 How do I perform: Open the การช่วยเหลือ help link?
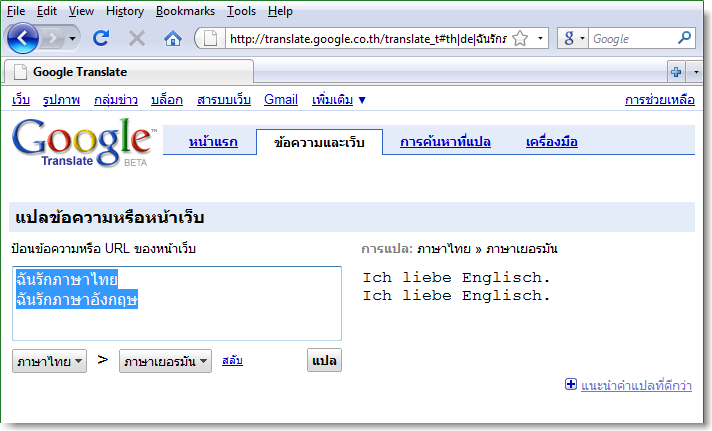point(660,99)
